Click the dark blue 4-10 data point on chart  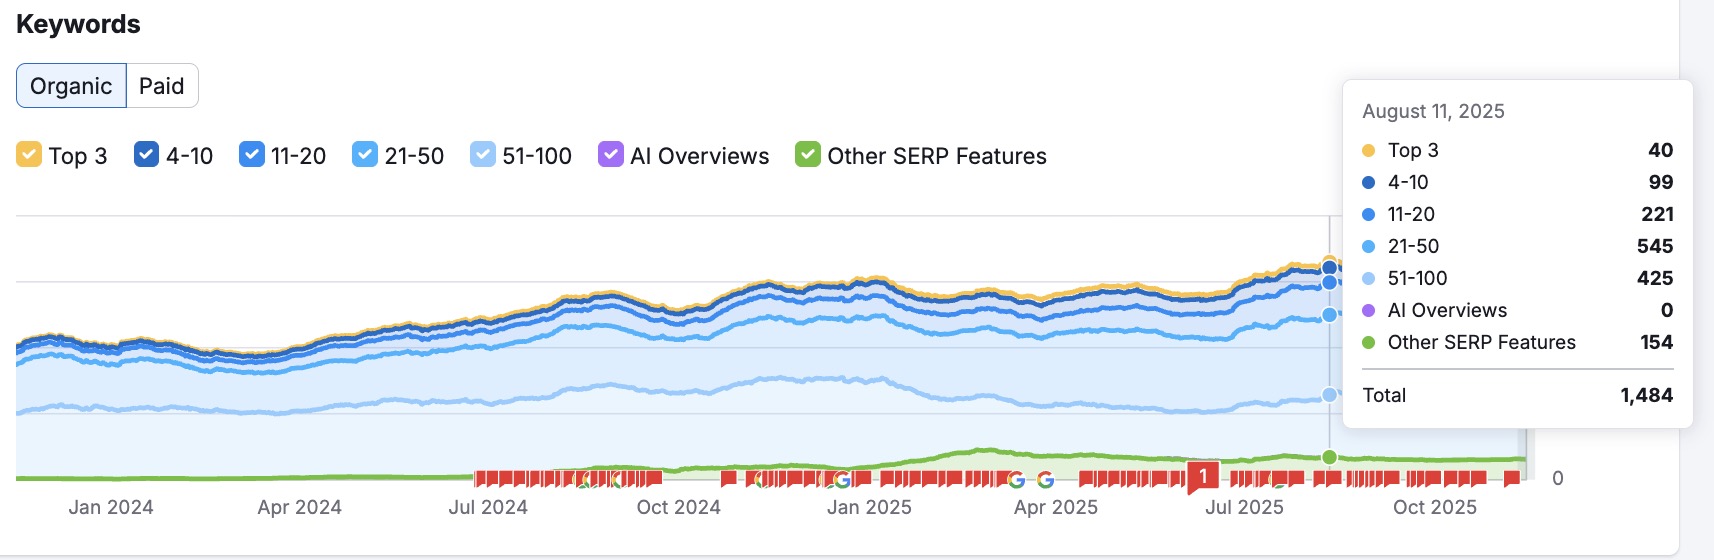pyautogui.click(x=1329, y=268)
